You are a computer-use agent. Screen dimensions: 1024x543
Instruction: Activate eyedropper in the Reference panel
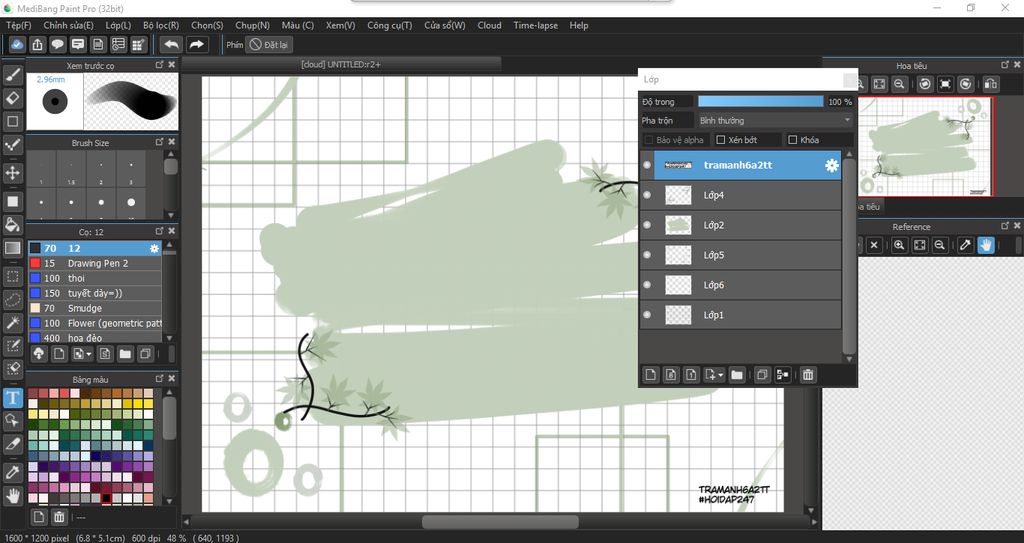point(965,245)
